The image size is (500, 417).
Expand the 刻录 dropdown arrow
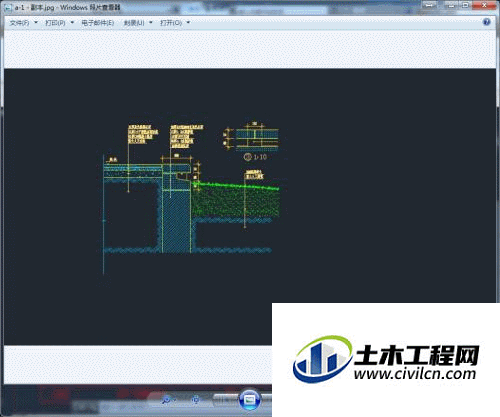tap(151, 23)
